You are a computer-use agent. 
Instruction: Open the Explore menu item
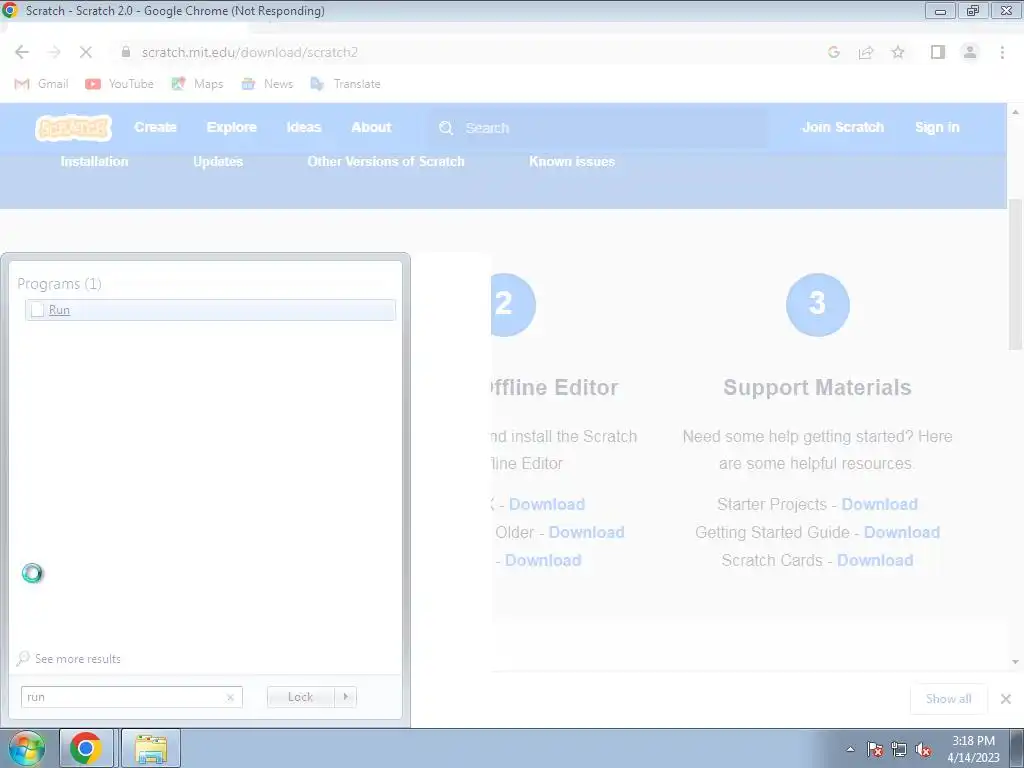coord(232,127)
